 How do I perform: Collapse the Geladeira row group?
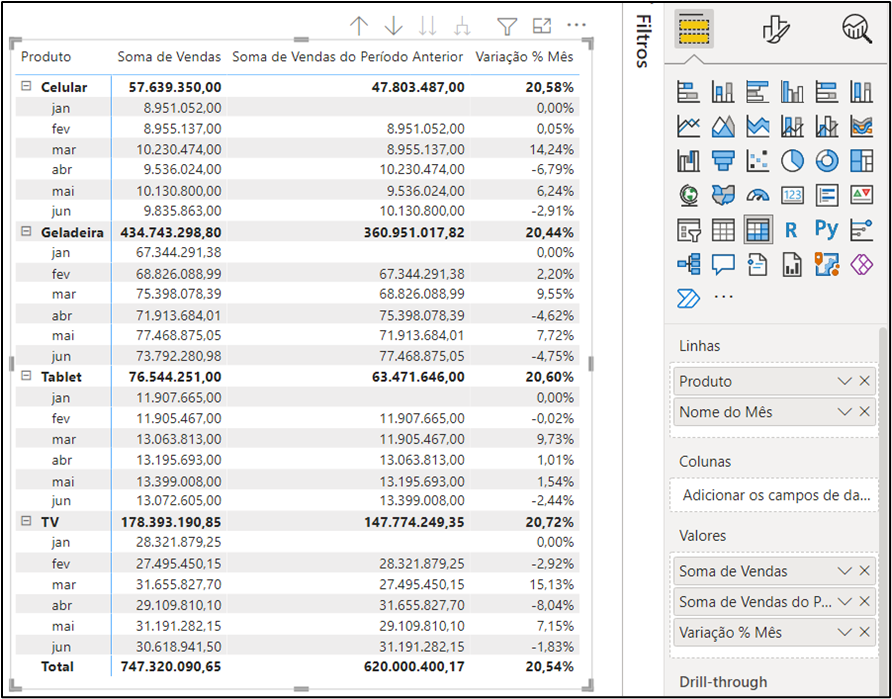coord(25,231)
